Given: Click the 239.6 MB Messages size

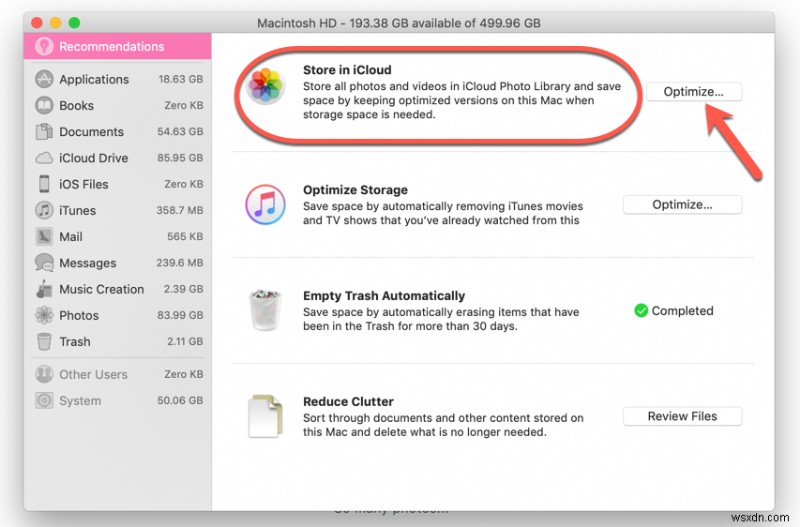Looking at the screenshot, I should (180, 263).
